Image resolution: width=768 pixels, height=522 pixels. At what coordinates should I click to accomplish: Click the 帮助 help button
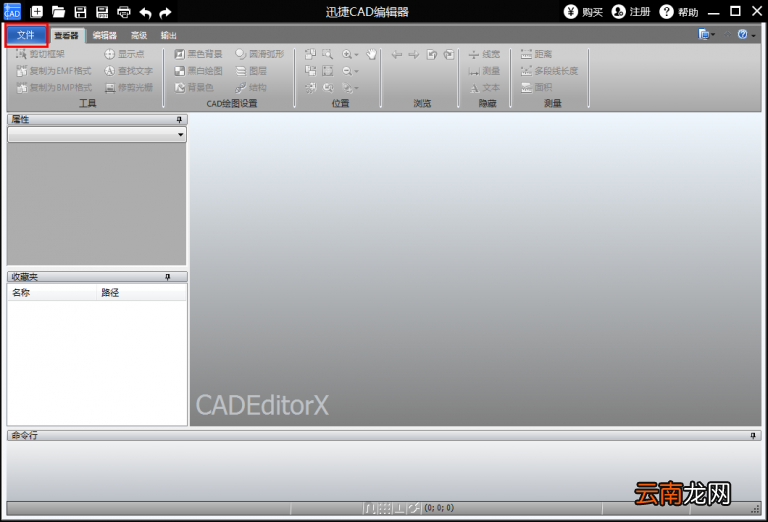coord(679,11)
